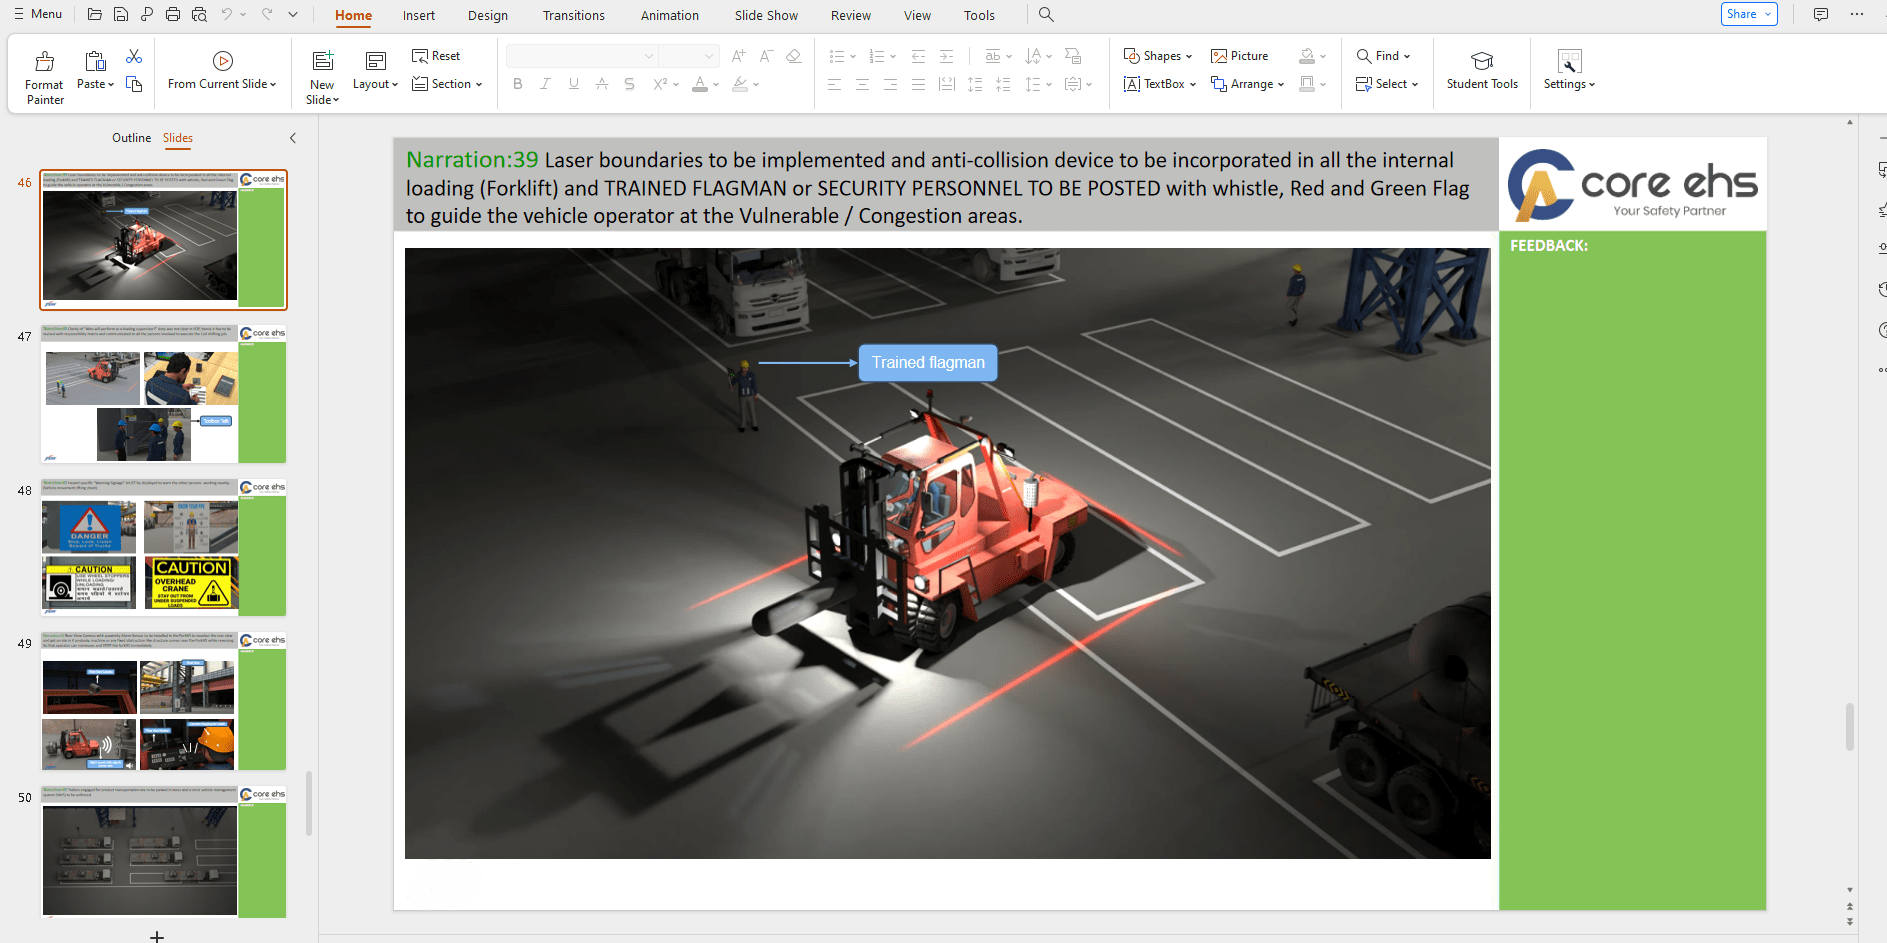Switch to the Slide Show tab
The image size is (1887, 943).
pos(765,15)
